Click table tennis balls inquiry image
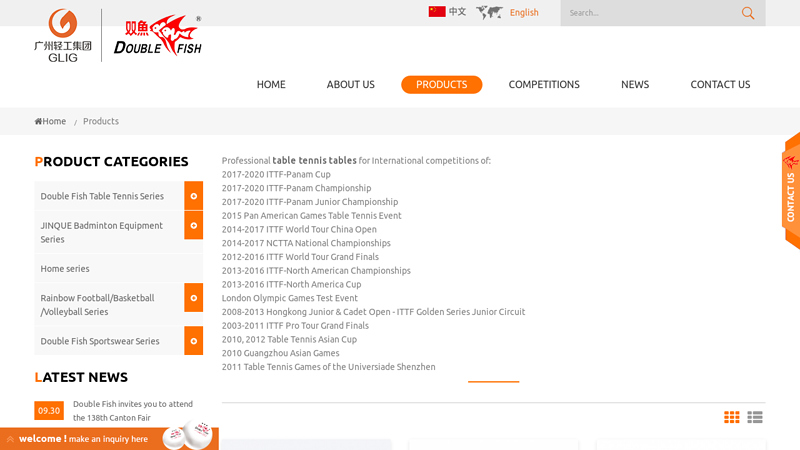Image resolution: width=800 pixels, height=450 pixels. coord(187,435)
